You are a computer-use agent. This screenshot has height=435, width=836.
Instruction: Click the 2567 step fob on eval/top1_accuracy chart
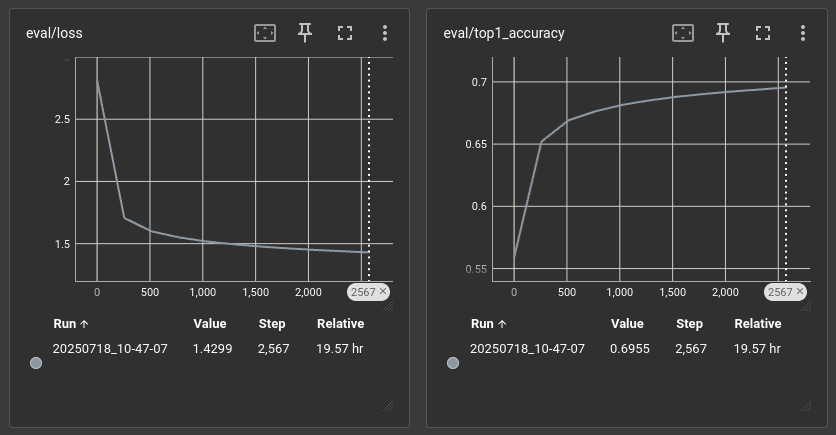click(x=785, y=292)
